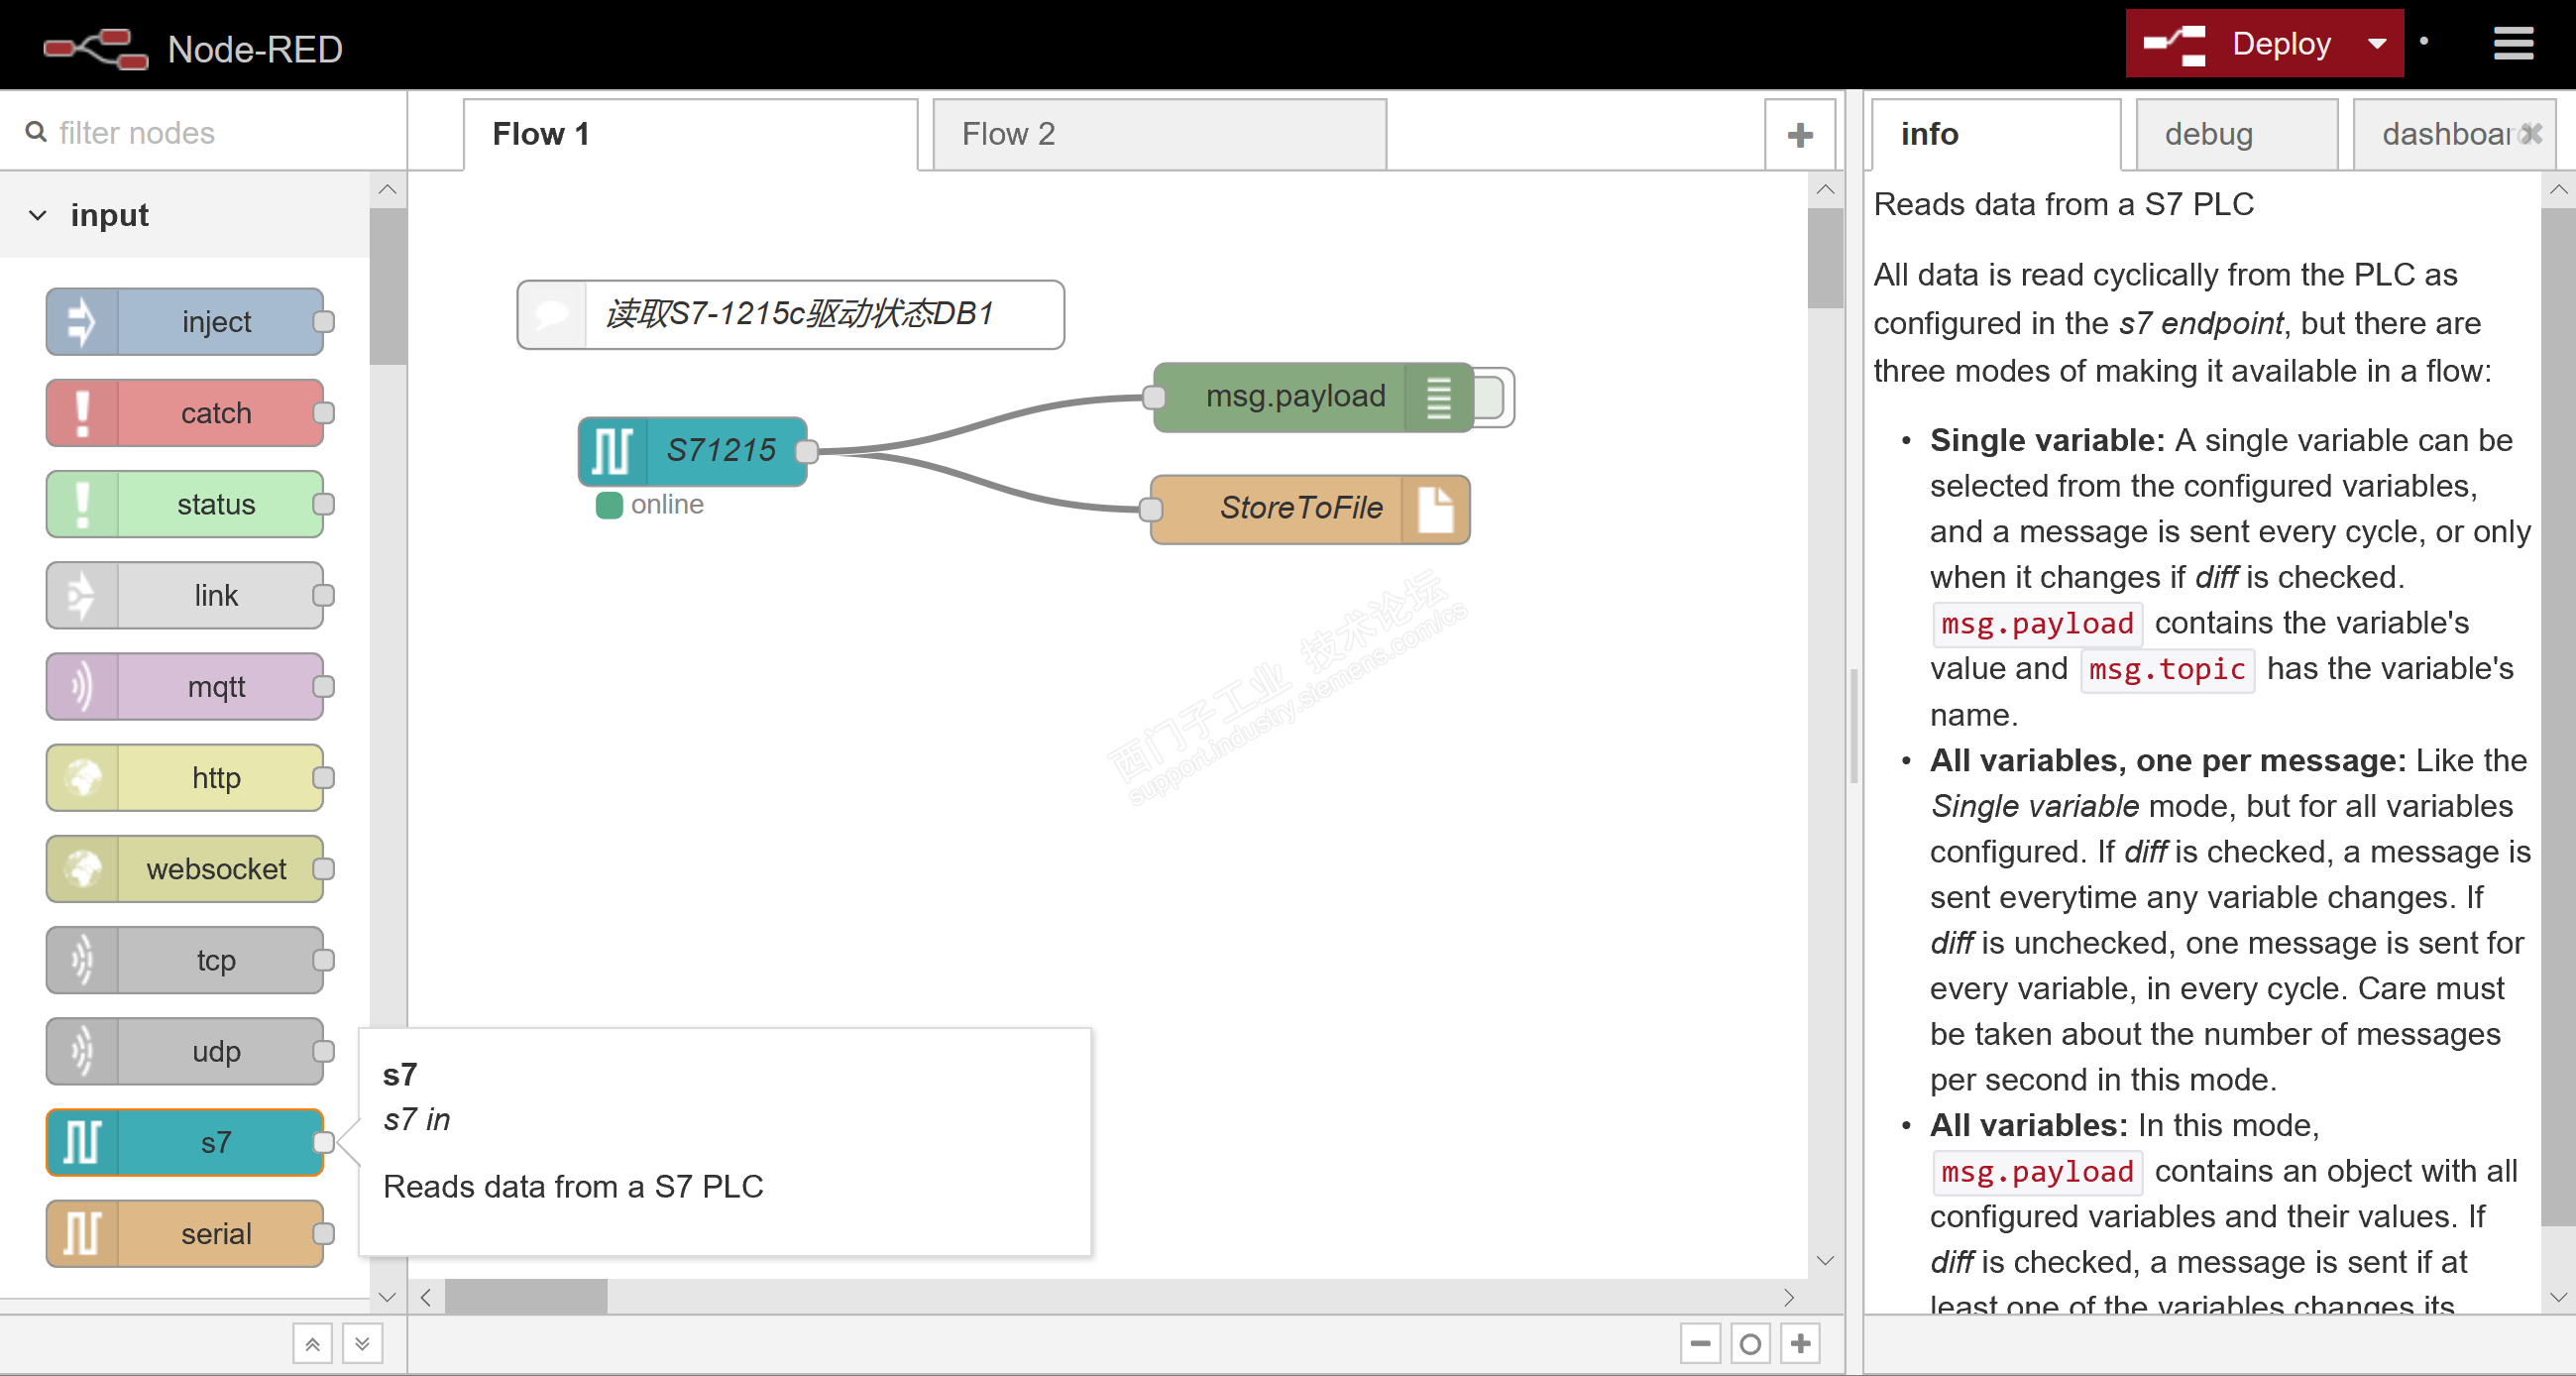Click the canvas horizontal scrollbar thumb
The width and height of the screenshot is (2576, 1376).
[525, 1297]
